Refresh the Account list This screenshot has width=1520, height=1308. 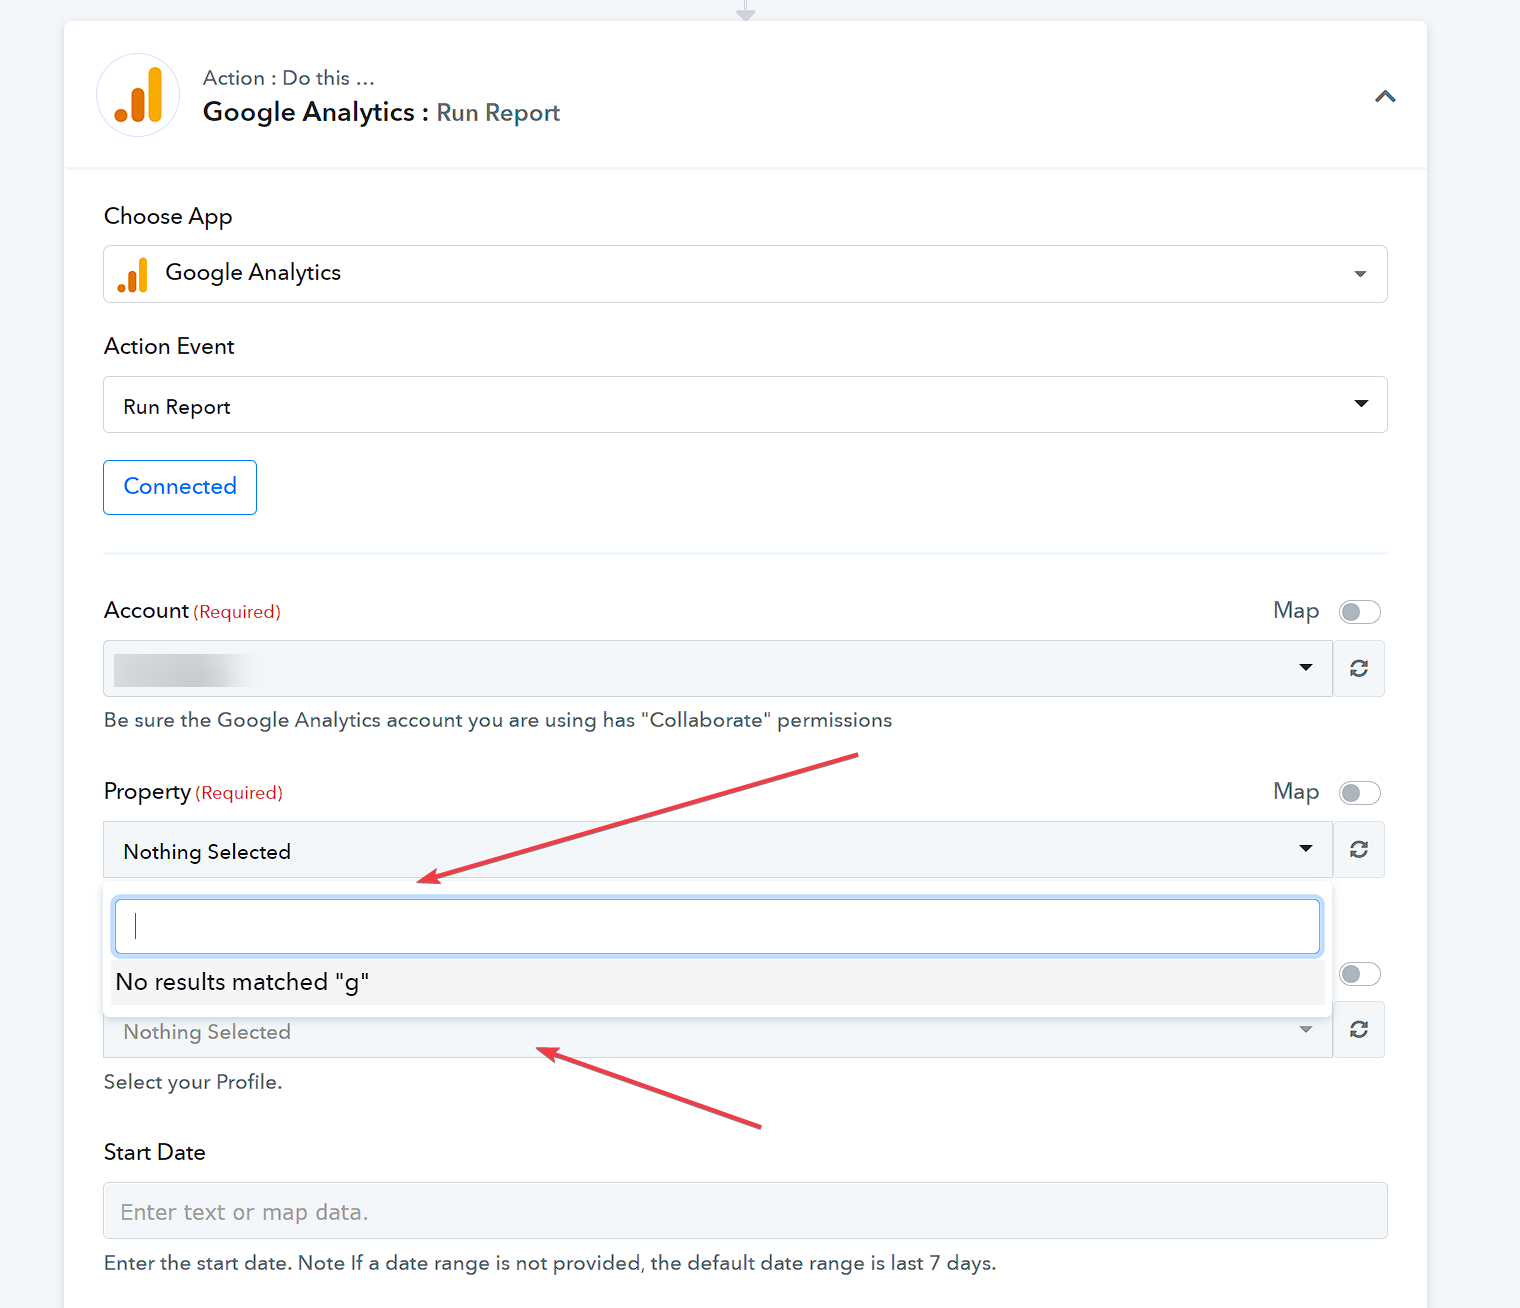(1359, 668)
